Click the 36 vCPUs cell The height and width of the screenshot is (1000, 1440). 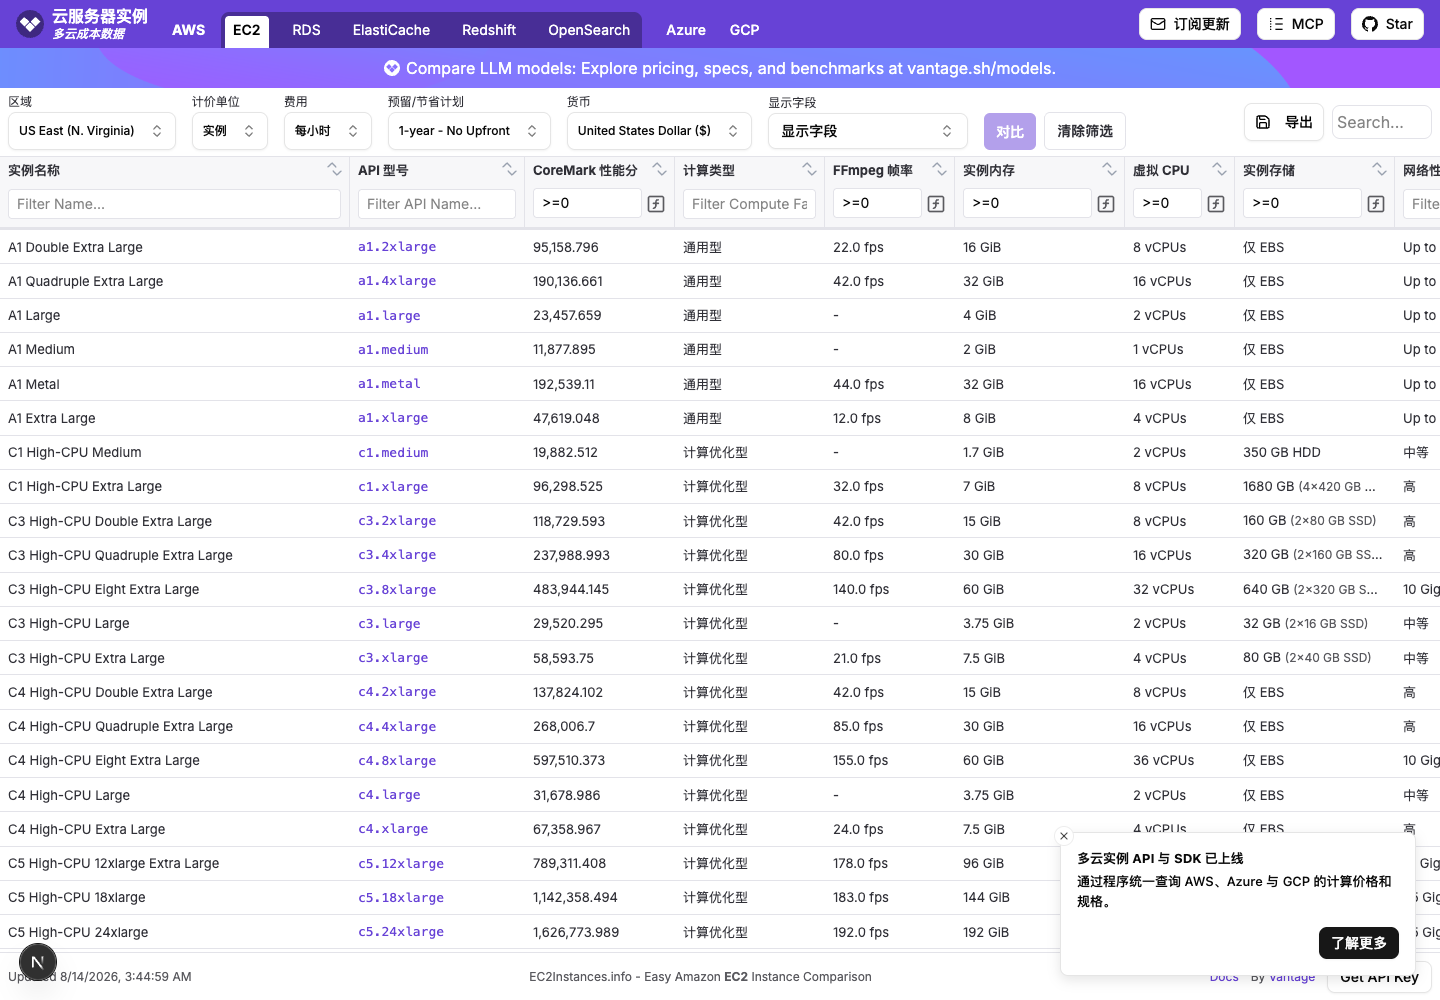pos(1164,761)
